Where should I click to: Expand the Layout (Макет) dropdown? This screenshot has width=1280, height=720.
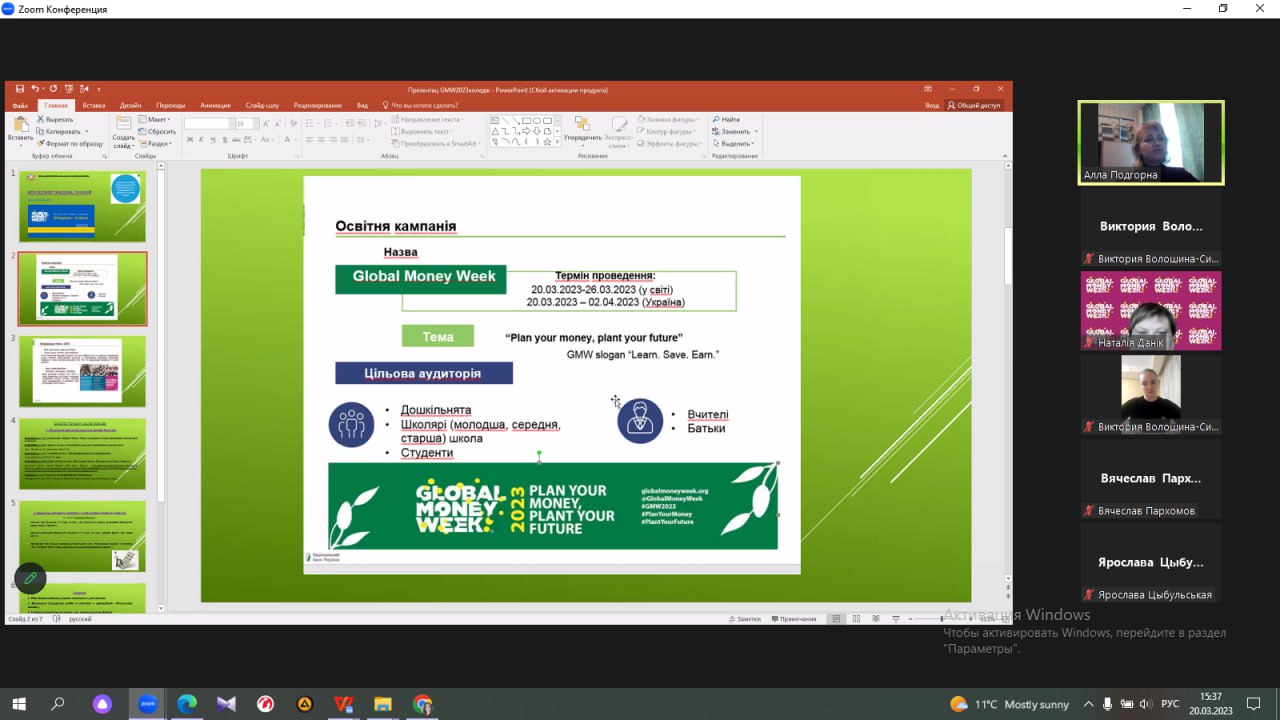point(158,119)
